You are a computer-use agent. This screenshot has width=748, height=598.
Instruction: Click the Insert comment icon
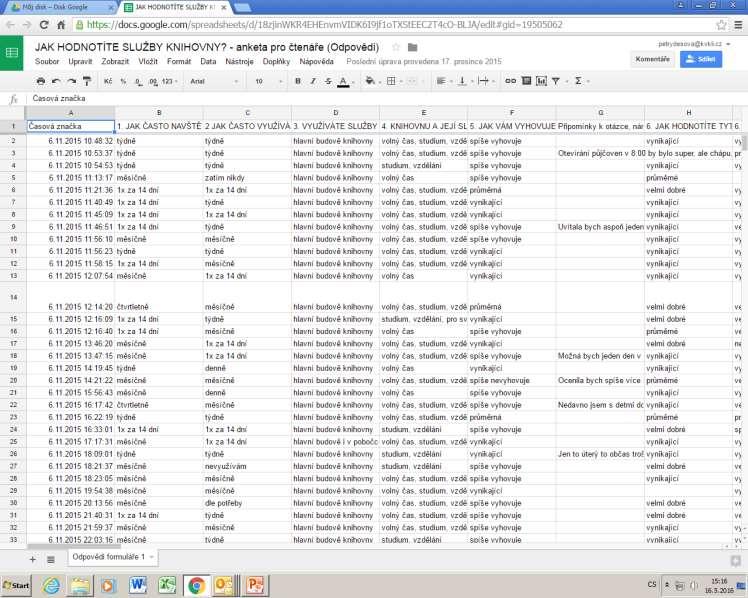point(526,81)
